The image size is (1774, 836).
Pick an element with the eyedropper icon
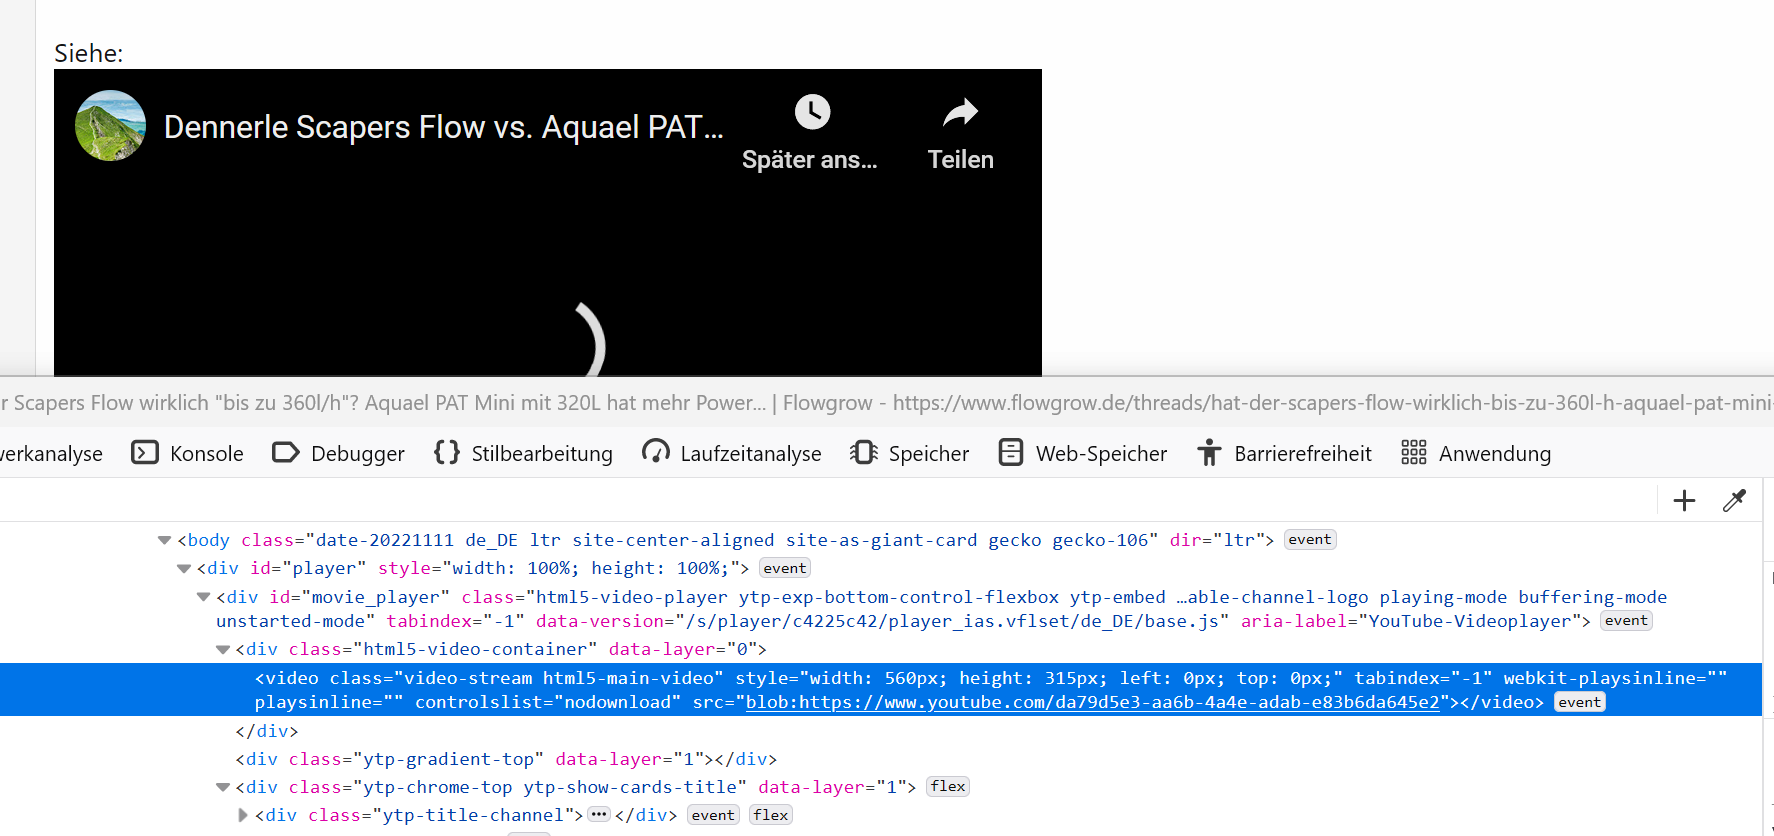point(1734,500)
